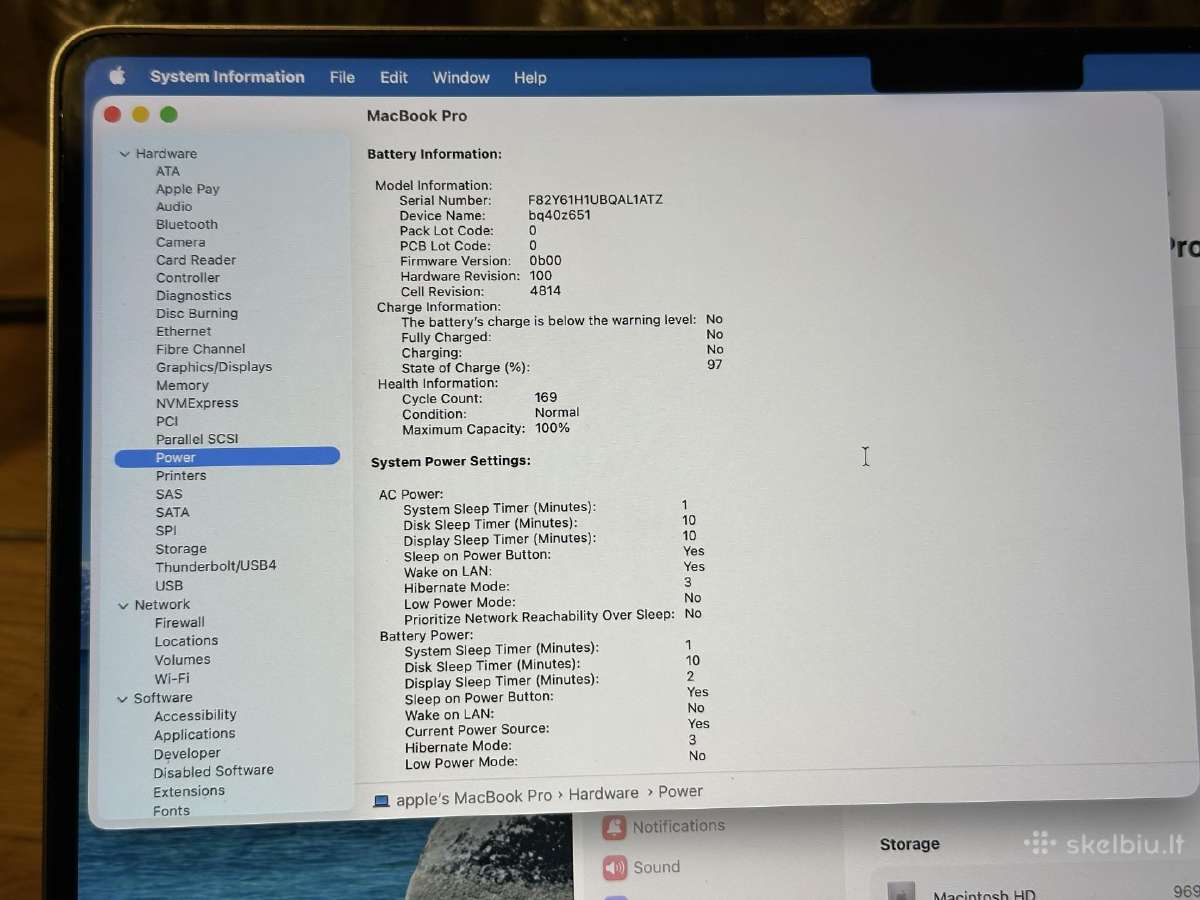Screen dimensions: 1200x900
Task: Select Developer under Software
Action: tap(187, 753)
